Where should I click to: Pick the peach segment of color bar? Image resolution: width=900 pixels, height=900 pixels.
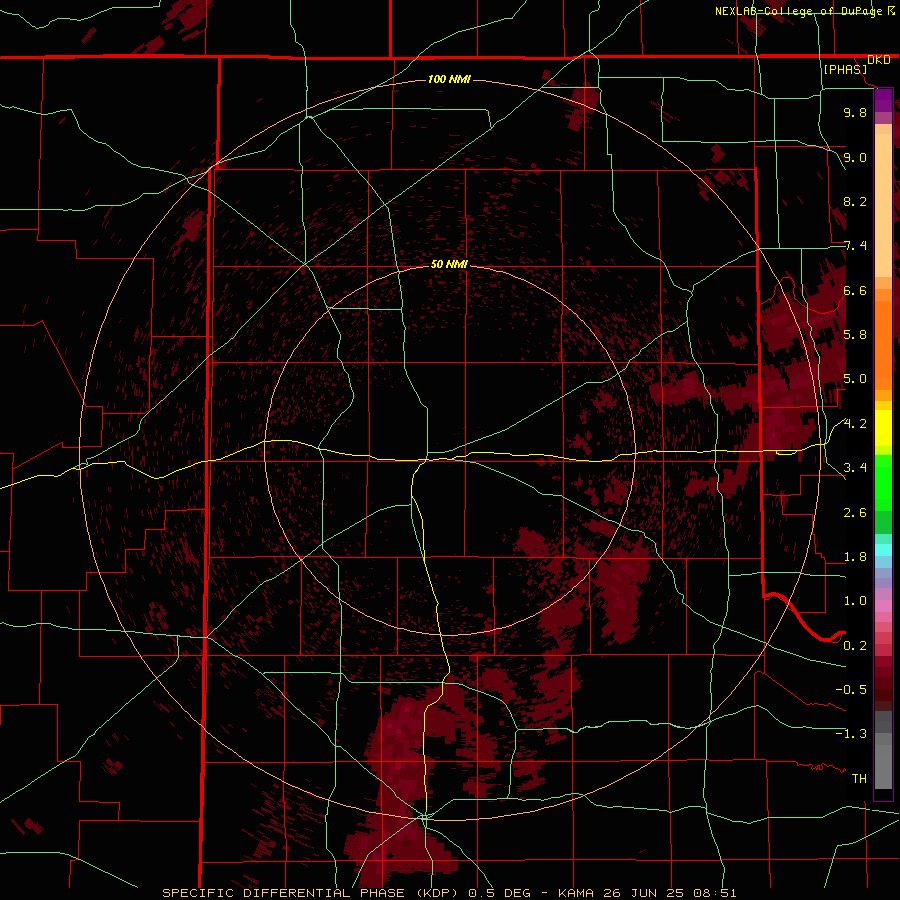tap(883, 205)
